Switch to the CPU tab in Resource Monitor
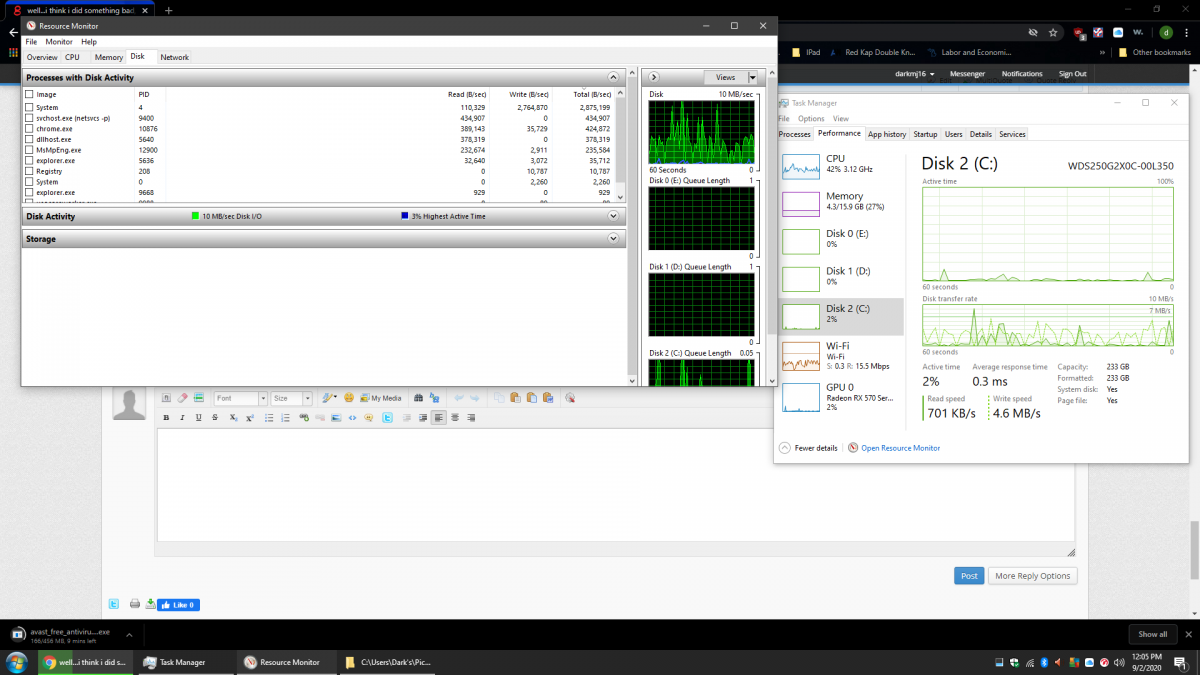Viewport: 1200px width, 675px height. tap(72, 58)
